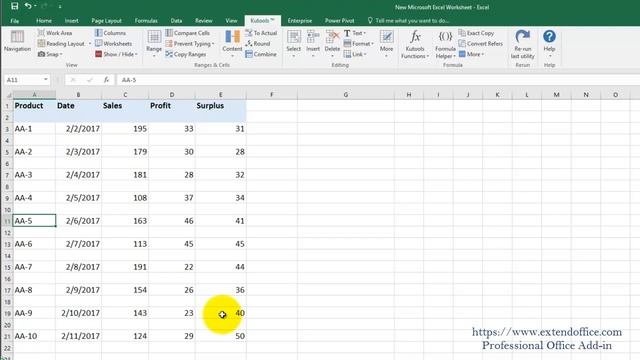
Task: Open the Content tools button
Action: tap(232, 43)
